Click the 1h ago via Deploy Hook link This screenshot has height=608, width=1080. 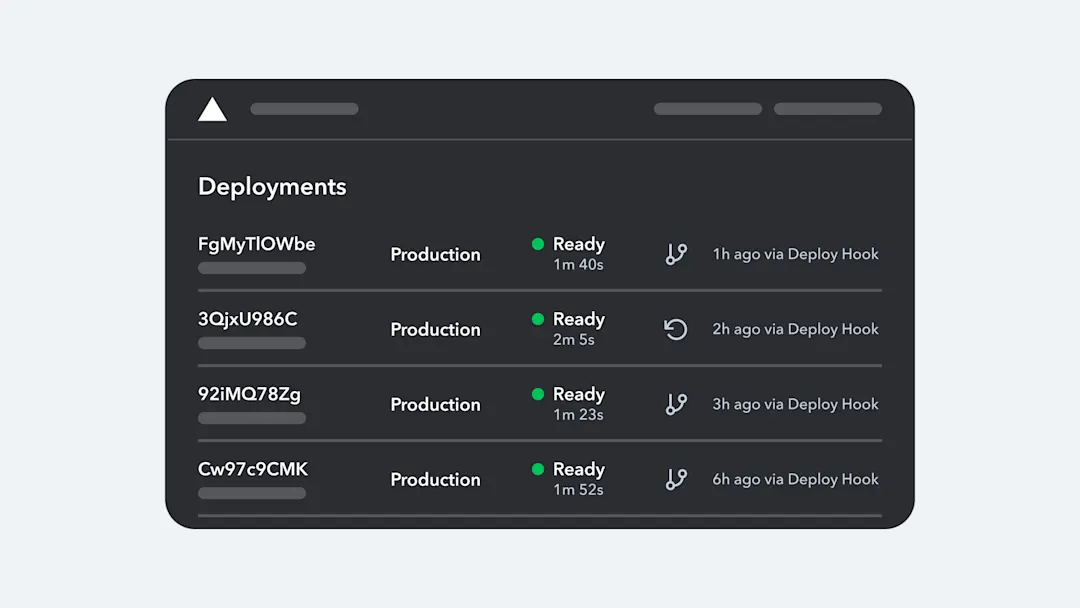795,254
